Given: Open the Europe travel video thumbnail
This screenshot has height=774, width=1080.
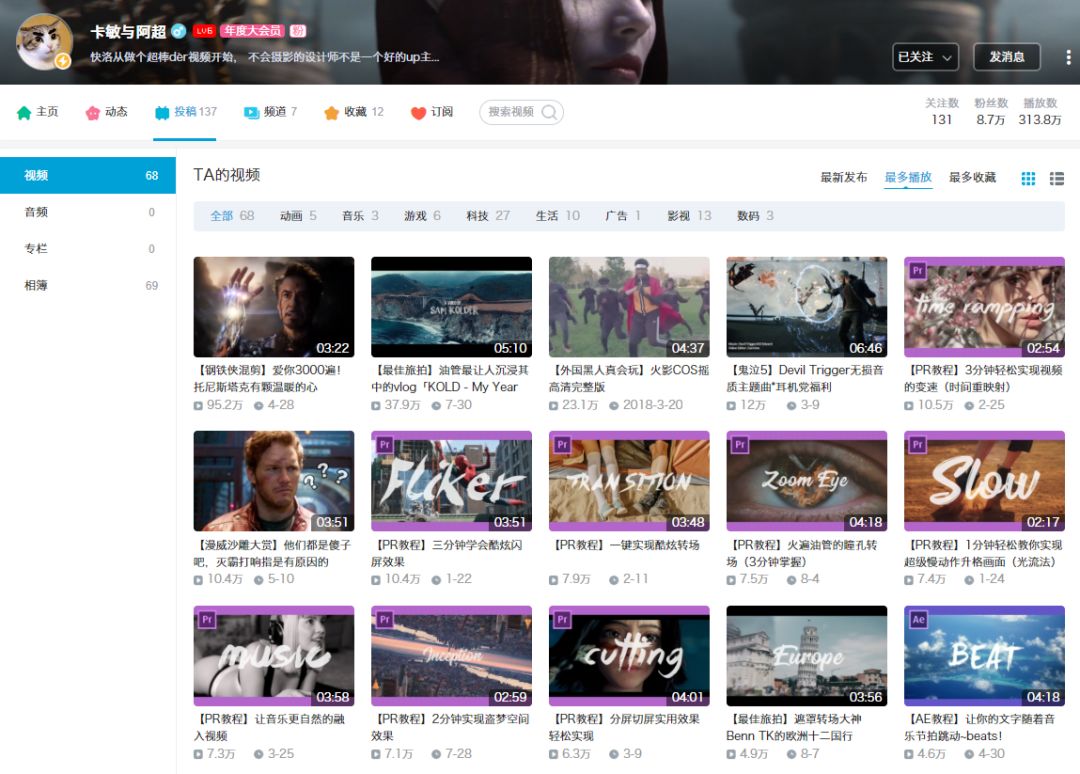Looking at the screenshot, I should 807,656.
